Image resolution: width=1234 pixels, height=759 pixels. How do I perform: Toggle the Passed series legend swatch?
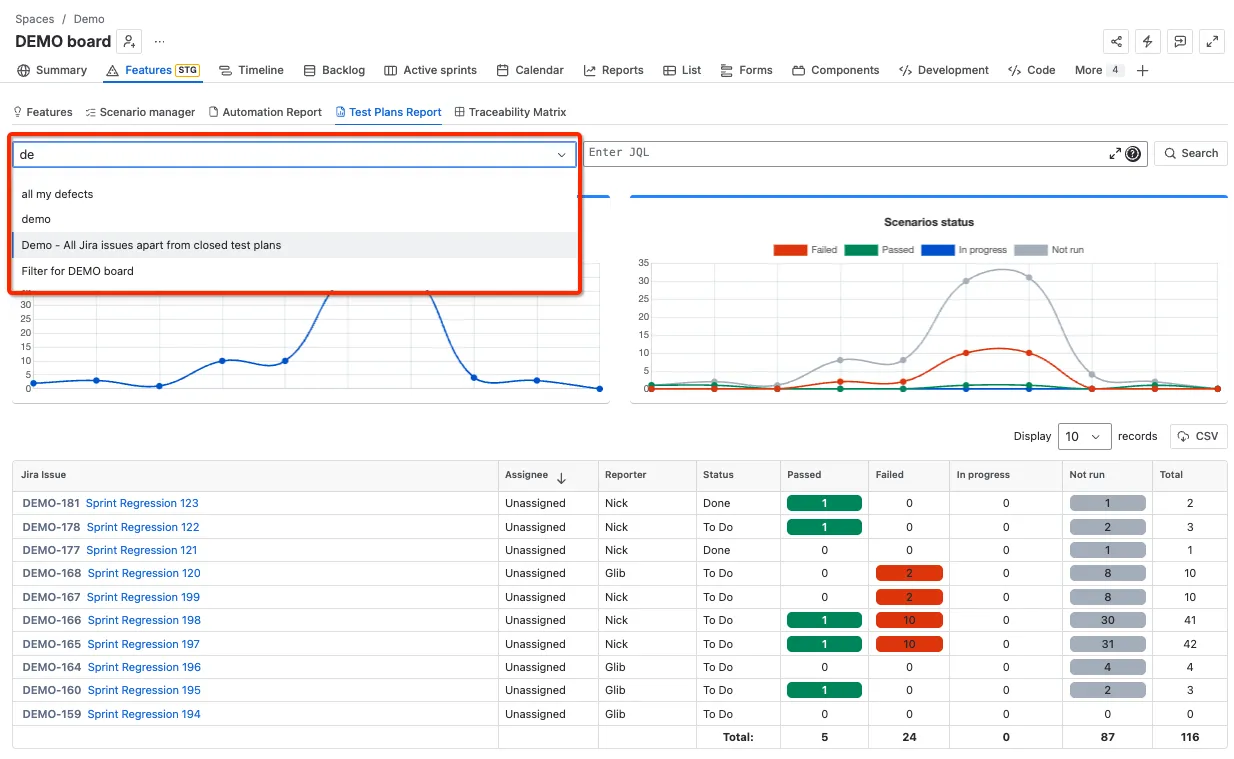tap(861, 250)
